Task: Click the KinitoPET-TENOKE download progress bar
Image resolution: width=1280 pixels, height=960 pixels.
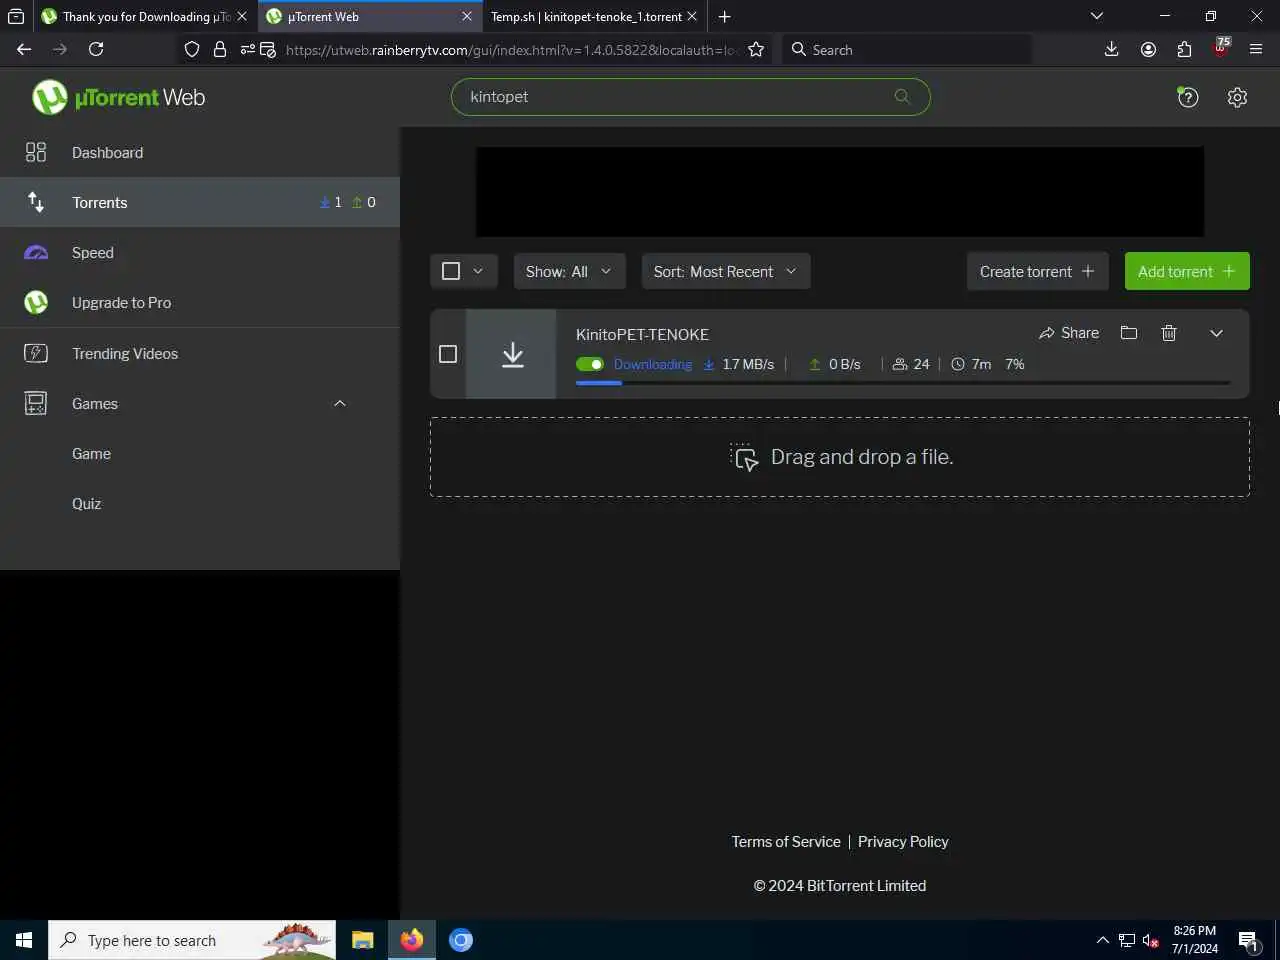Action: pos(903,383)
